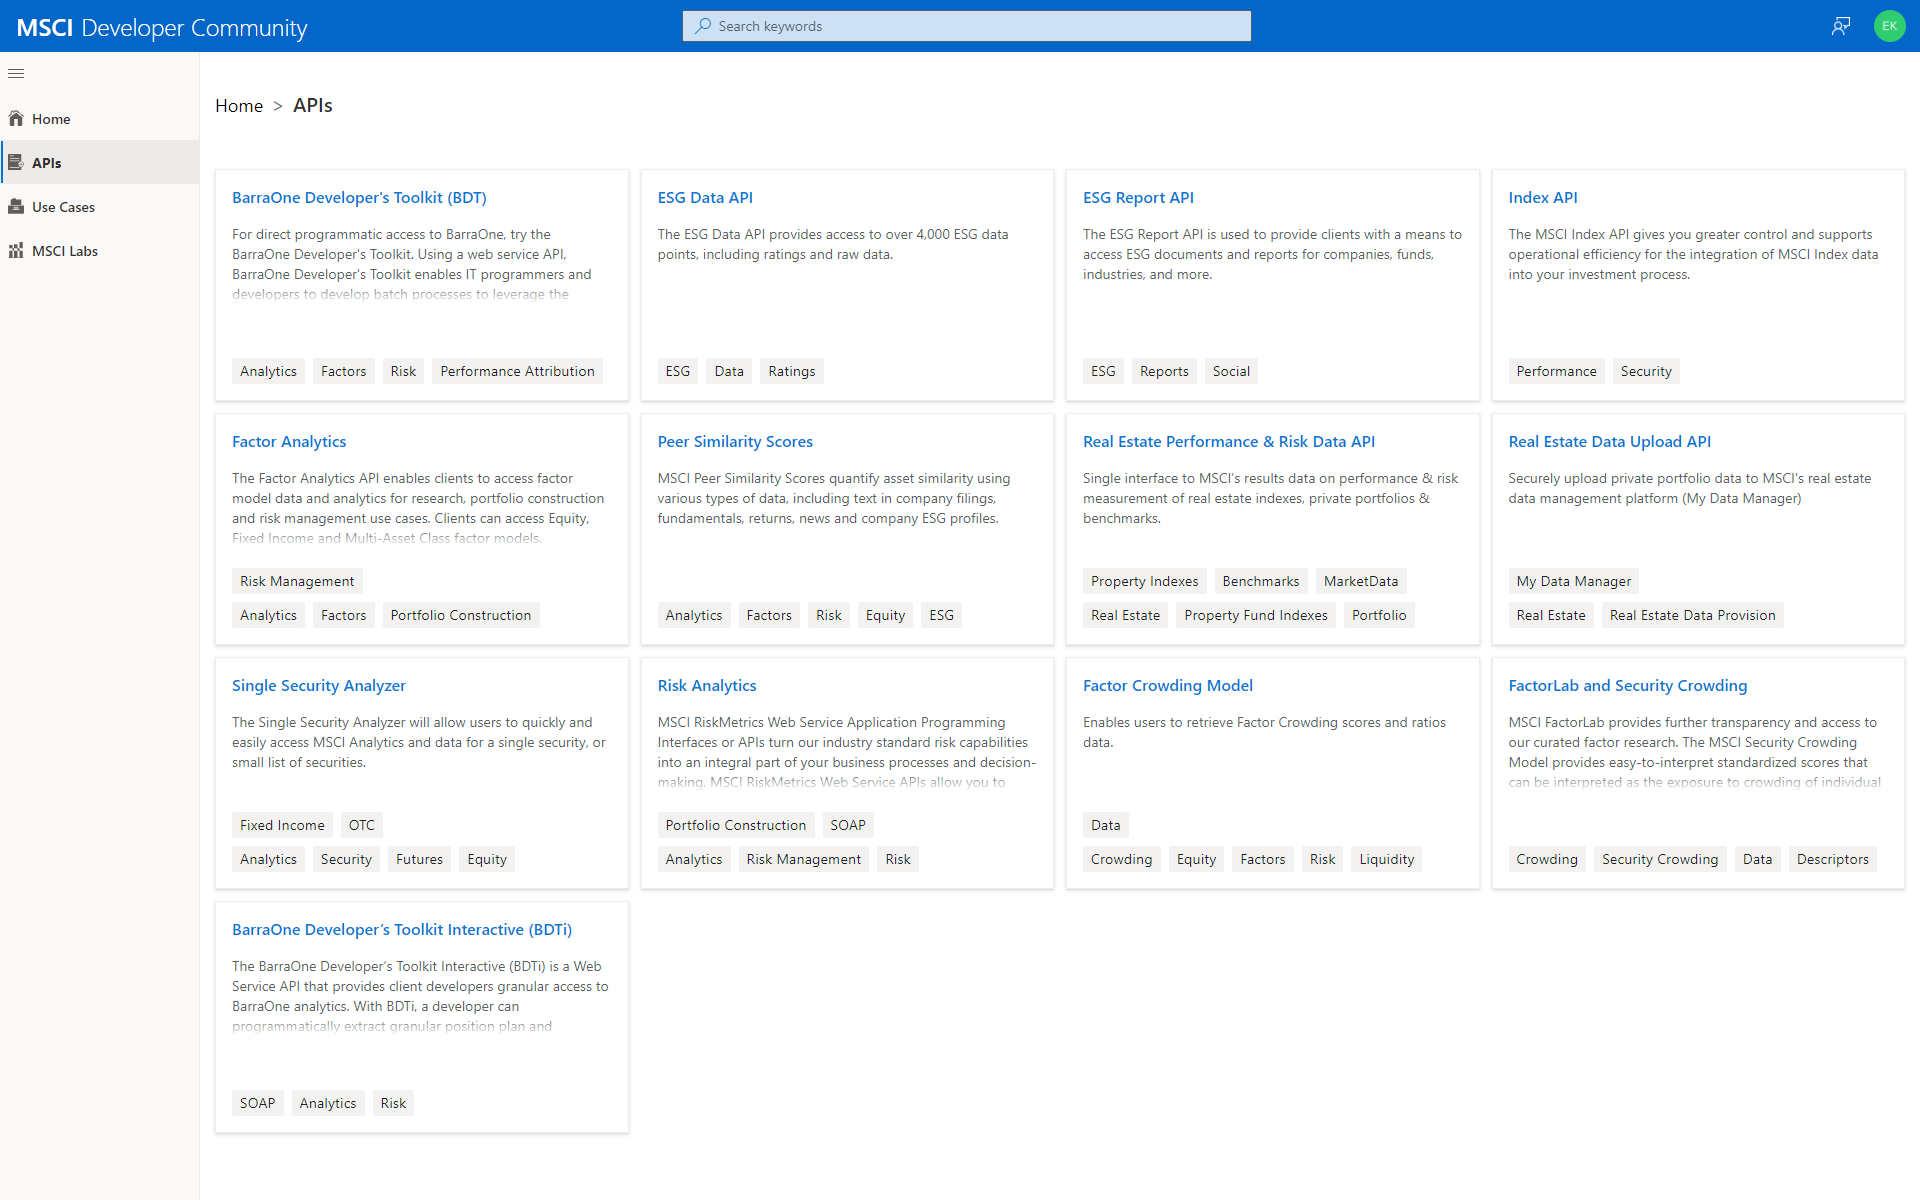1920x1200 pixels.
Task: Select the Use Cases label in the sidebar
Action: pos(63,207)
